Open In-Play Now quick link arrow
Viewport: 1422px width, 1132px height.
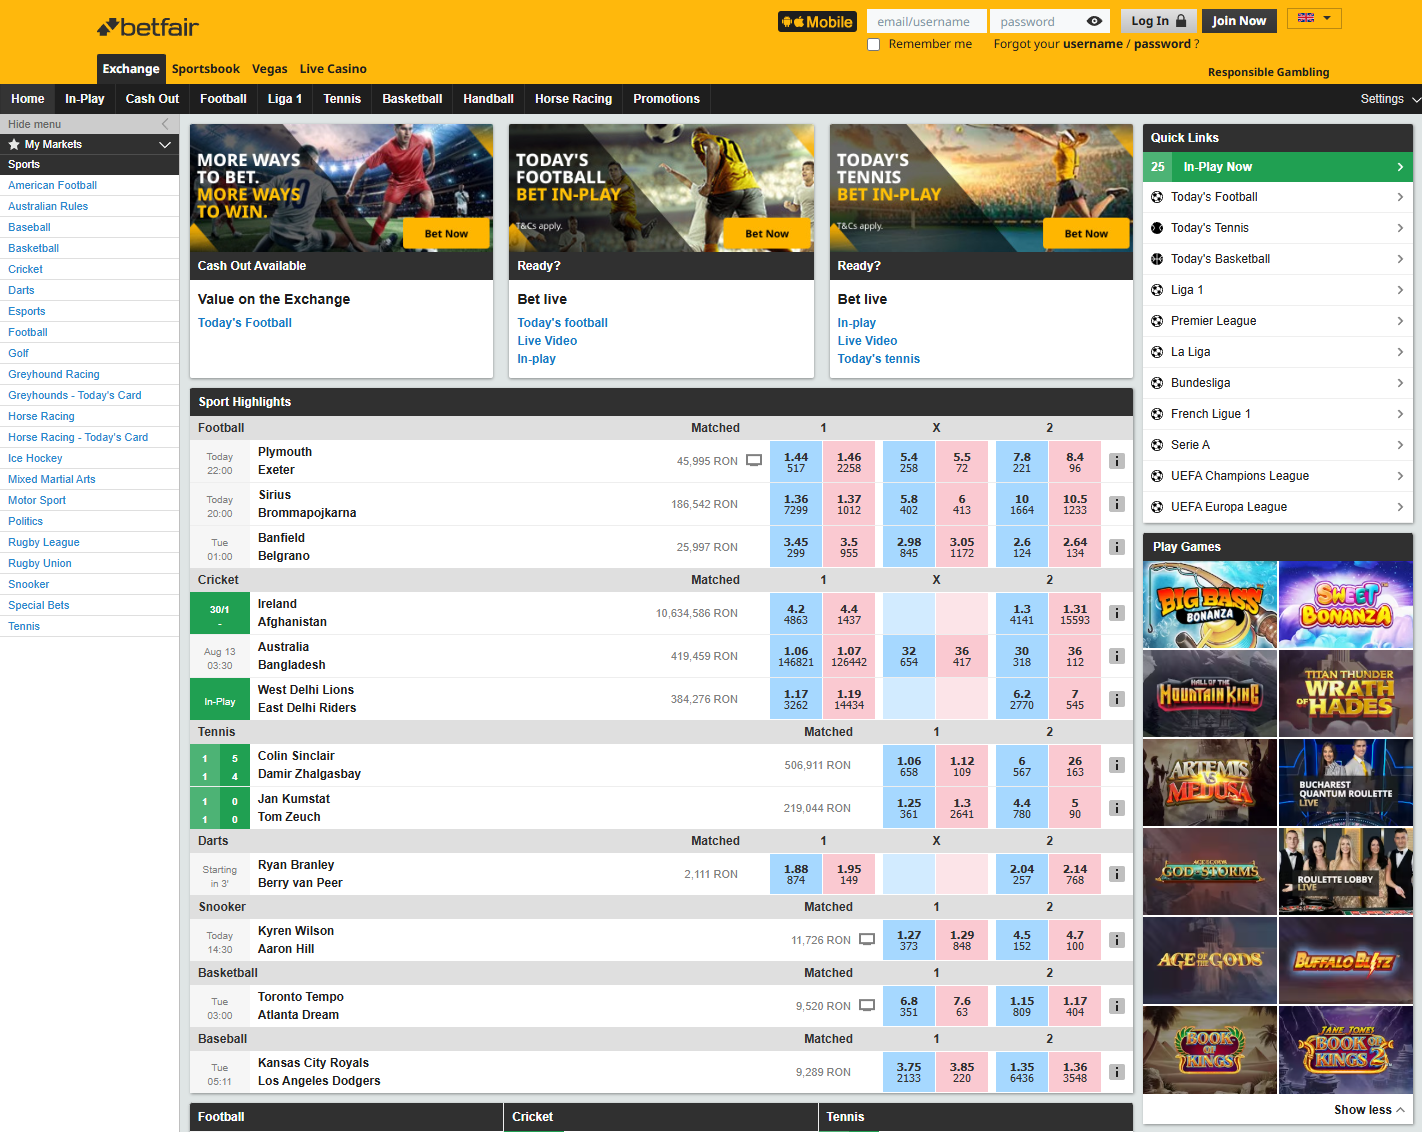pos(1400,167)
